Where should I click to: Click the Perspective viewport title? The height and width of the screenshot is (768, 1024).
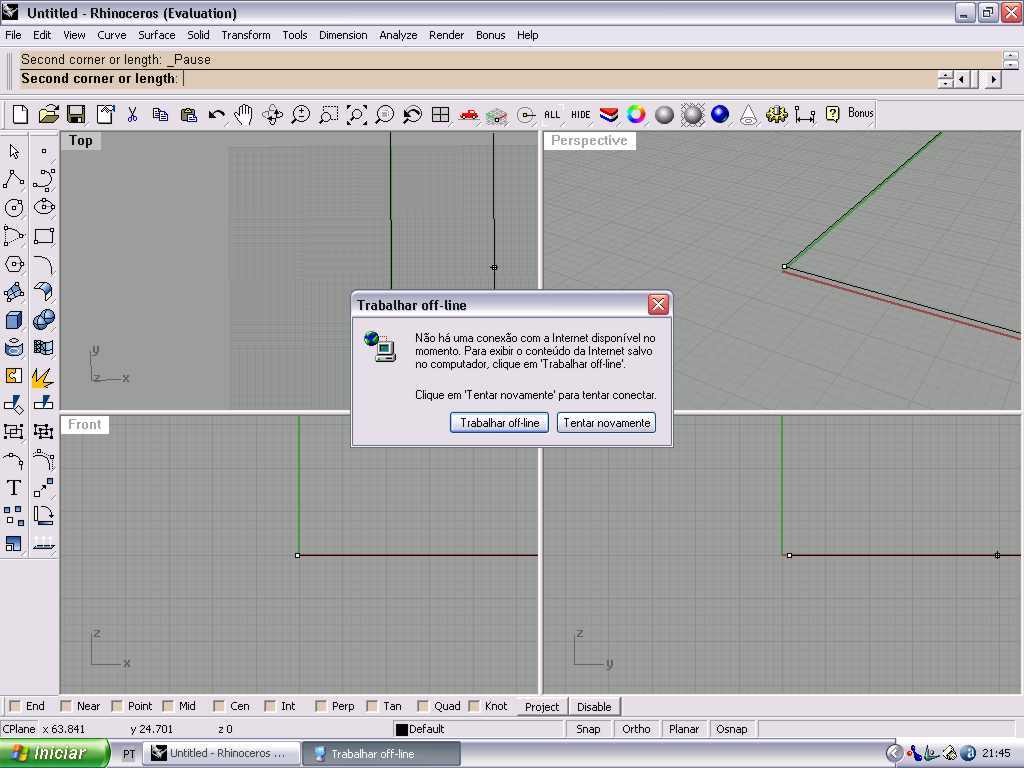point(589,140)
